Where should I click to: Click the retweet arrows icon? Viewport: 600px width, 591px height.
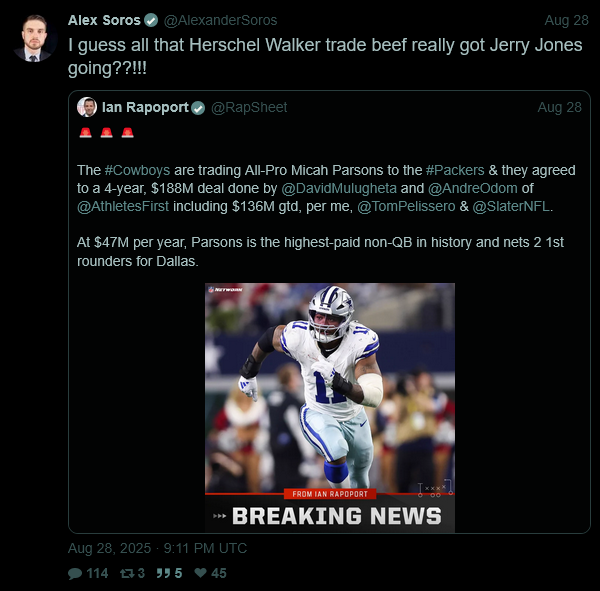(127, 573)
